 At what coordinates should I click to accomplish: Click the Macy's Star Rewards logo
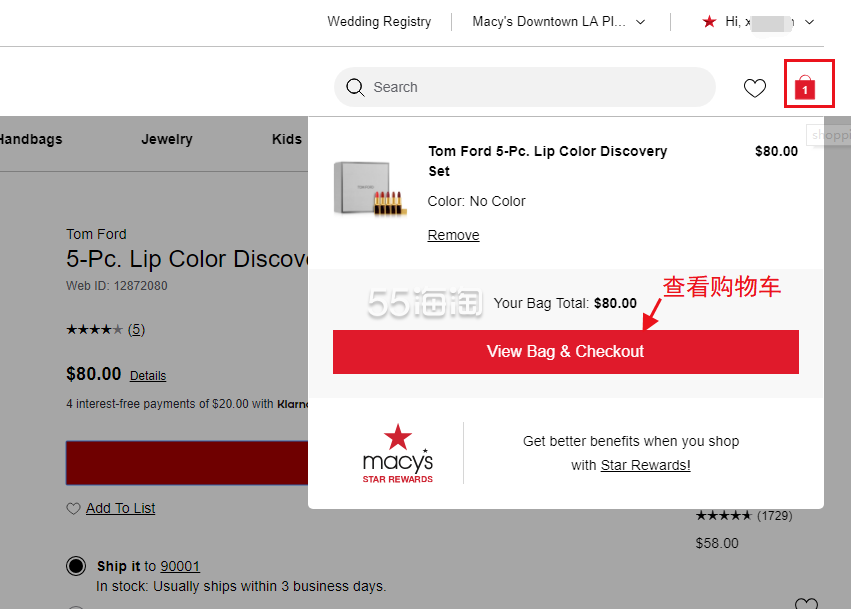(398, 454)
